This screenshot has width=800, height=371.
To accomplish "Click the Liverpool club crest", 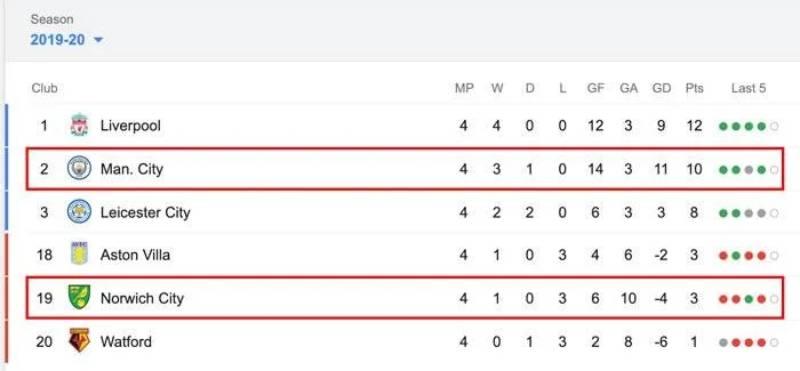I will coord(79,126).
